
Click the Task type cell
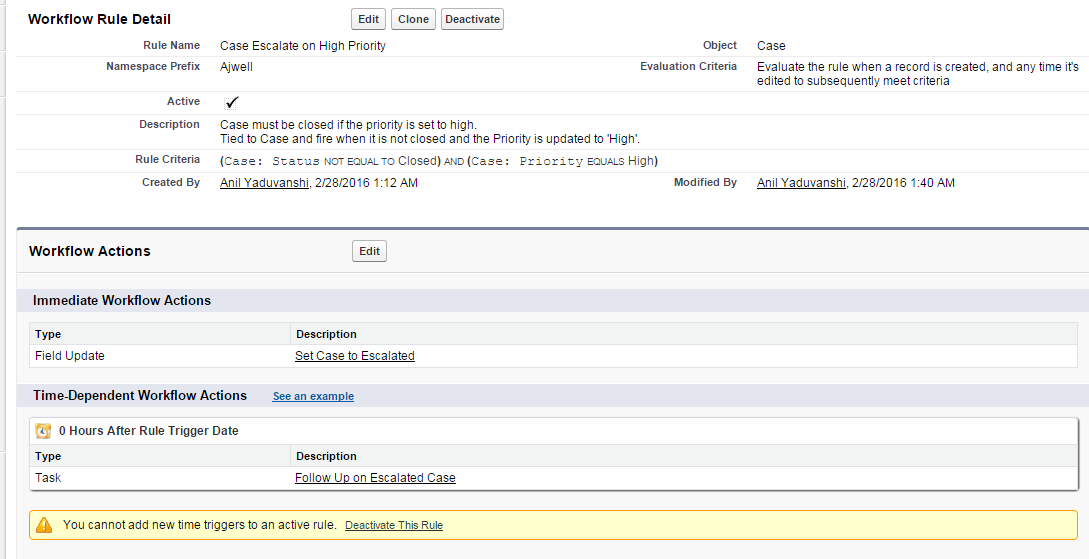pyautogui.click(x=48, y=478)
